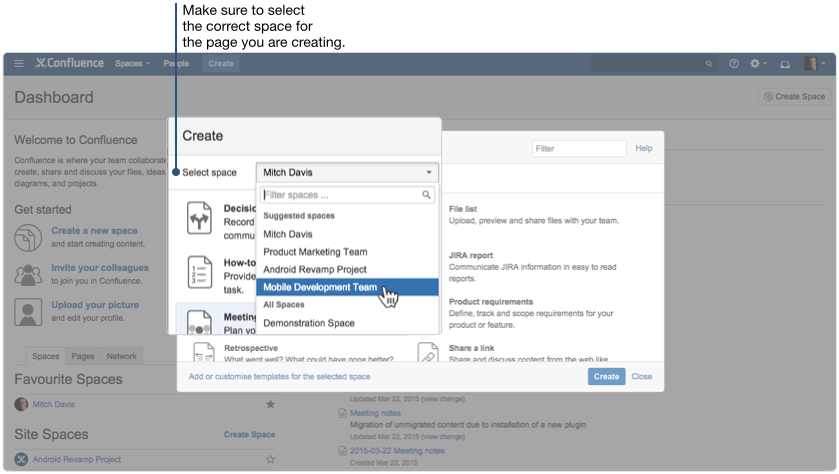The width and height of the screenshot is (839, 474).
Task: Click the How-to article template icon
Action: 199,272
